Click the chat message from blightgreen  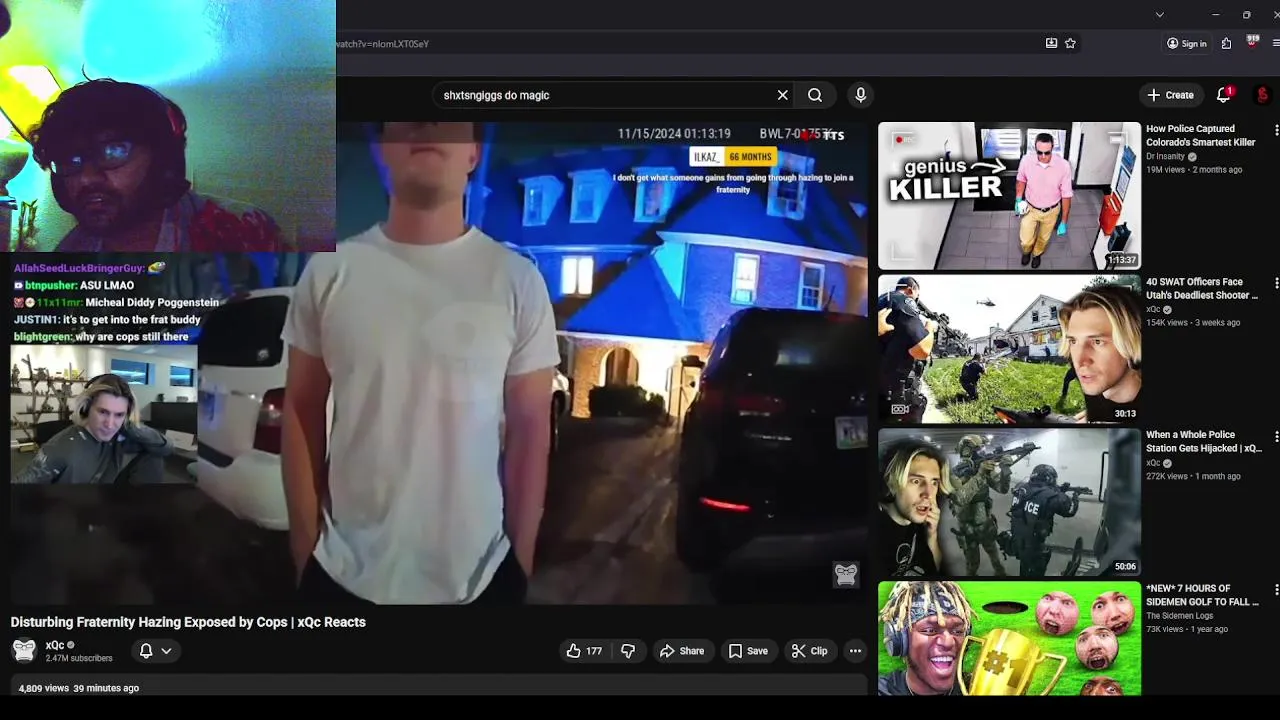(x=101, y=336)
